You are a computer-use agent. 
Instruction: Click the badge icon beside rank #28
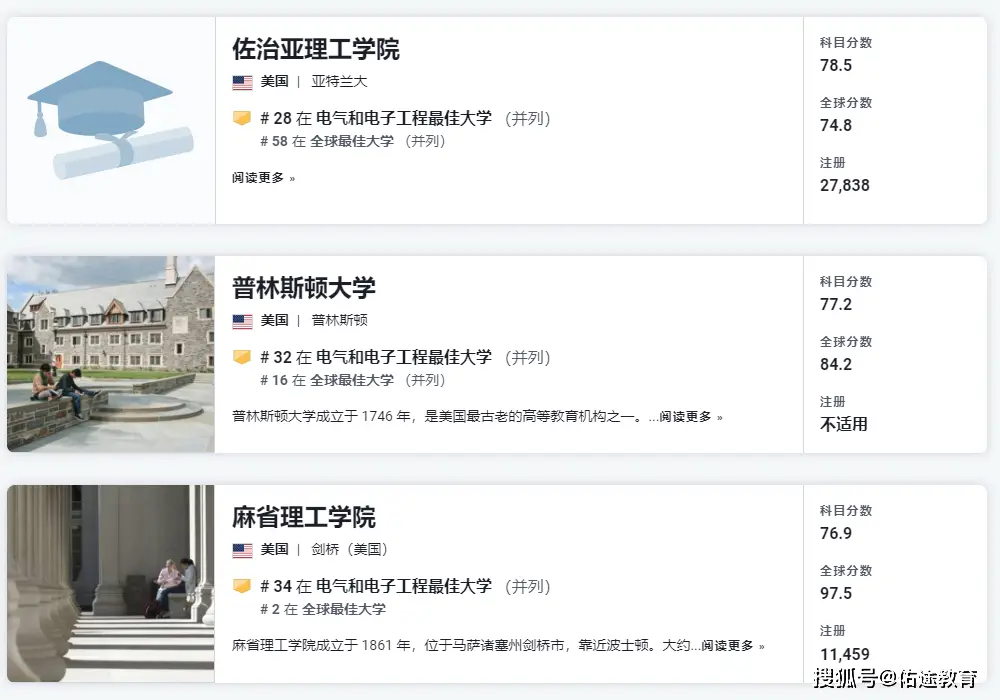tap(242, 118)
